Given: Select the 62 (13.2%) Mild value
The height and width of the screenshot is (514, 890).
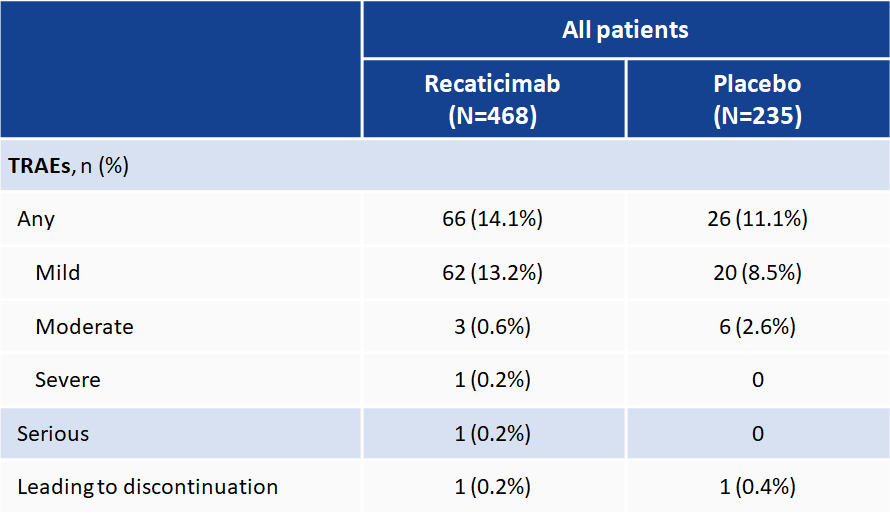Looking at the screenshot, I should pos(492,273).
